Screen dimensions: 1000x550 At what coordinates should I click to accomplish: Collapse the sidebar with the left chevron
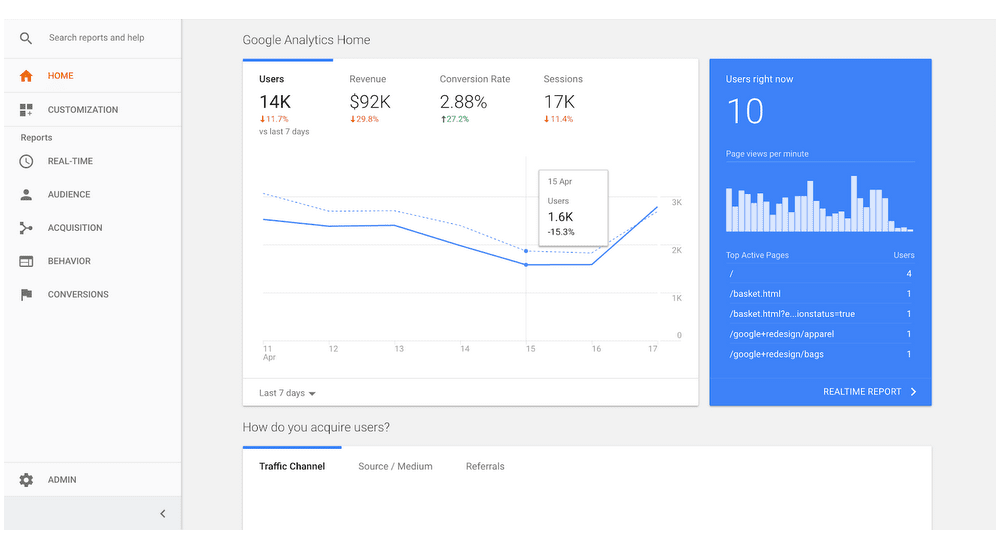(x=163, y=514)
